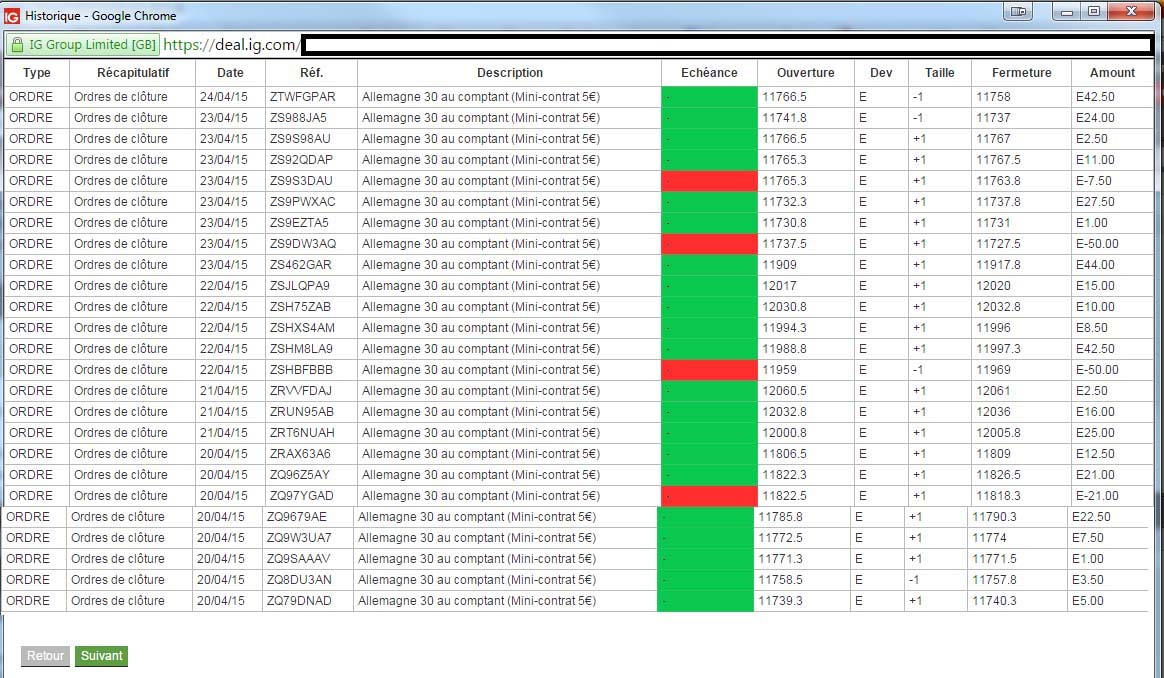Click the Retour button
The width and height of the screenshot is (1164, 678).
tap(45, 656)
